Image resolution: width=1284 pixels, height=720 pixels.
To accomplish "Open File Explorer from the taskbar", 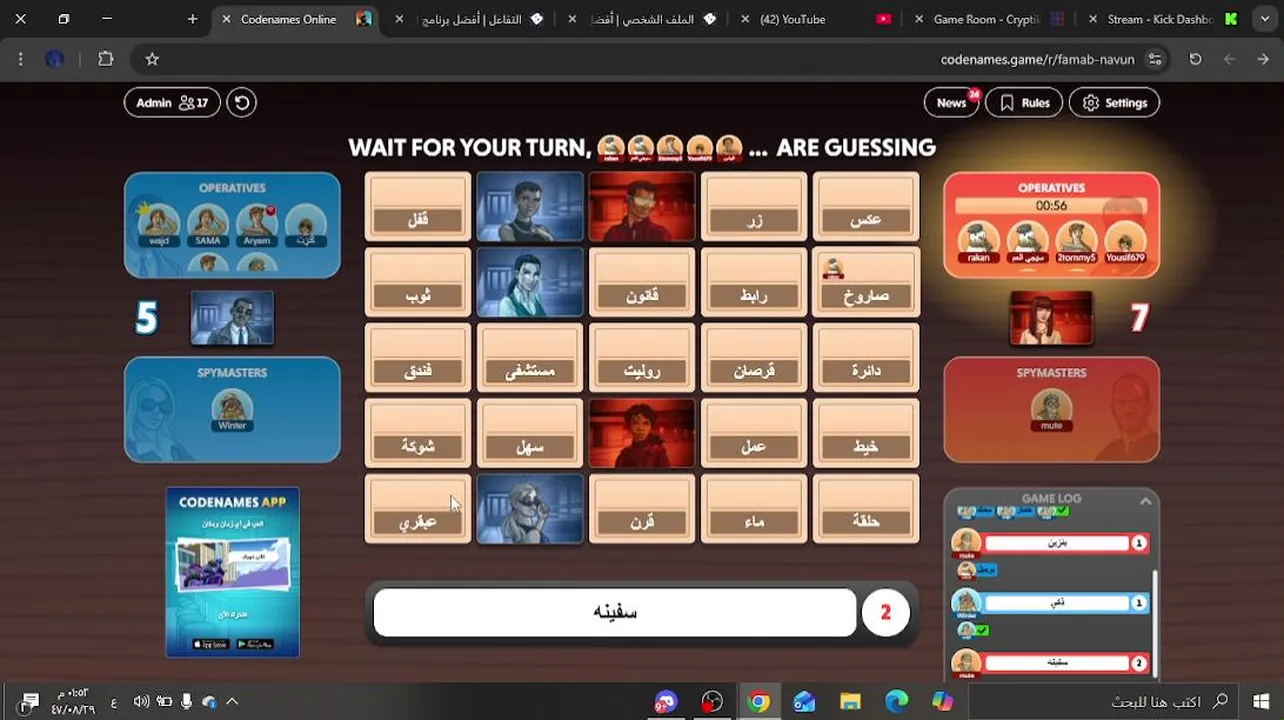I will 850,702.
